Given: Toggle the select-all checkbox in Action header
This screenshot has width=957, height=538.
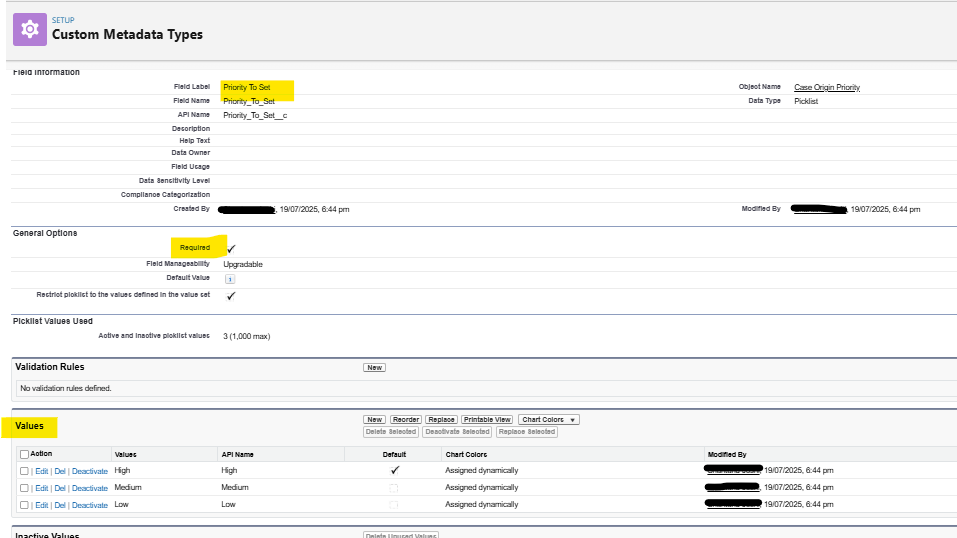Looking at the screenshot, I should pos(25,454).
